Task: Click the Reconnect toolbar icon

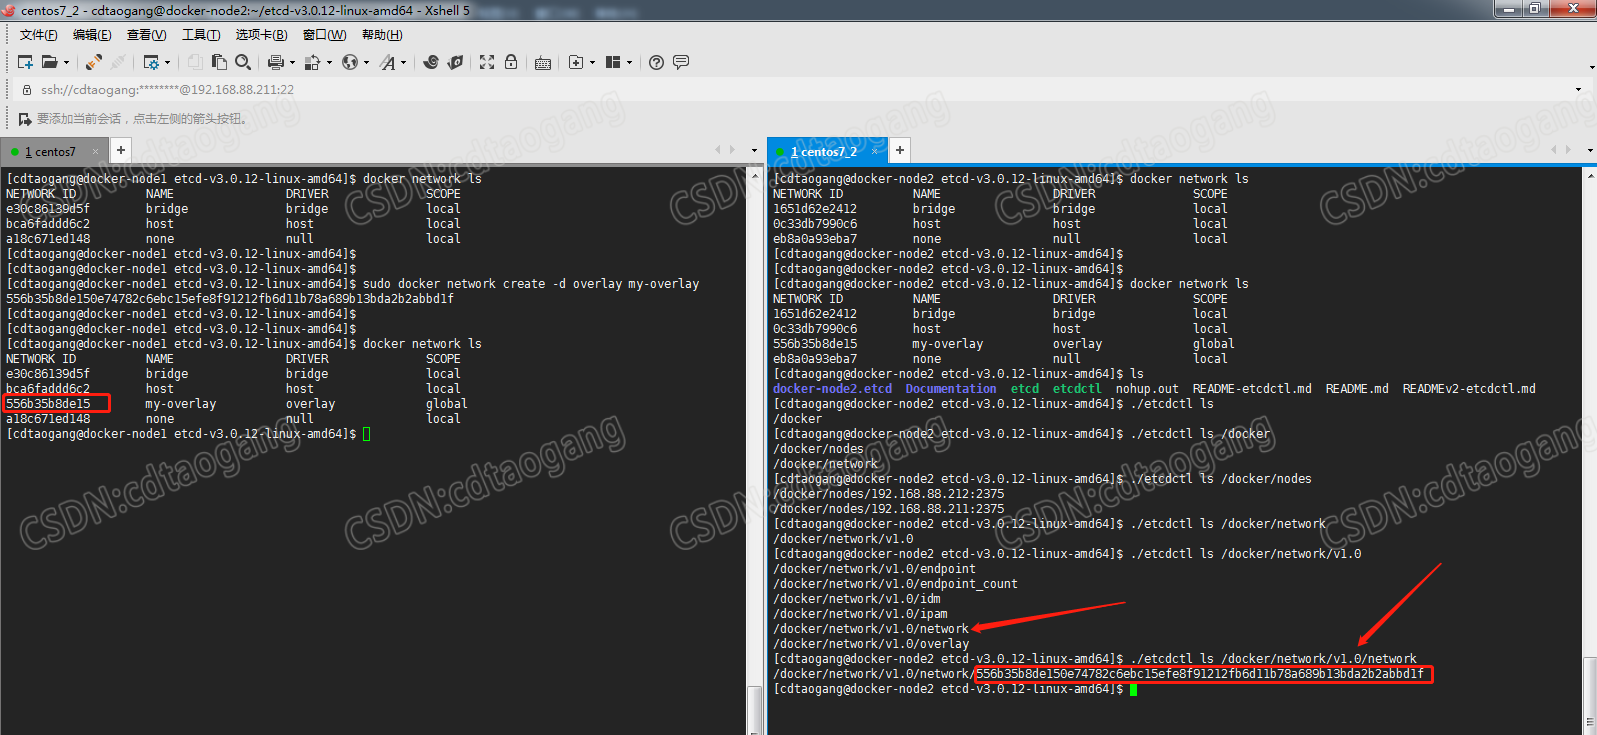Action: 94,62
